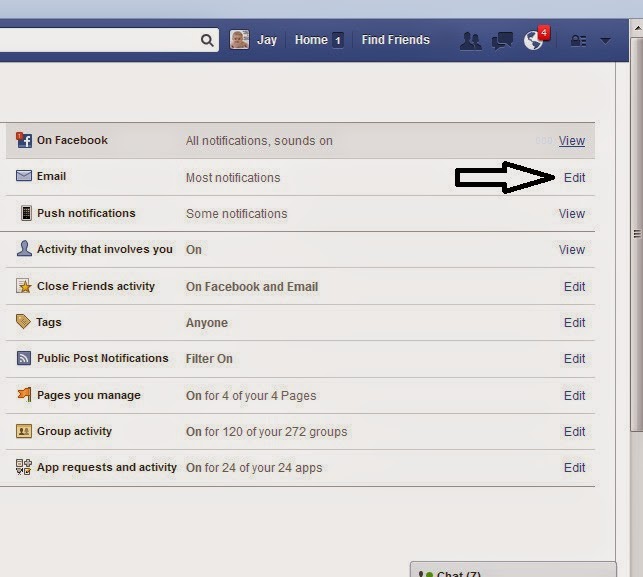This screenshot has height=577, width=643.
Task: Click the Email envelope icon
Action: point(24,176)
